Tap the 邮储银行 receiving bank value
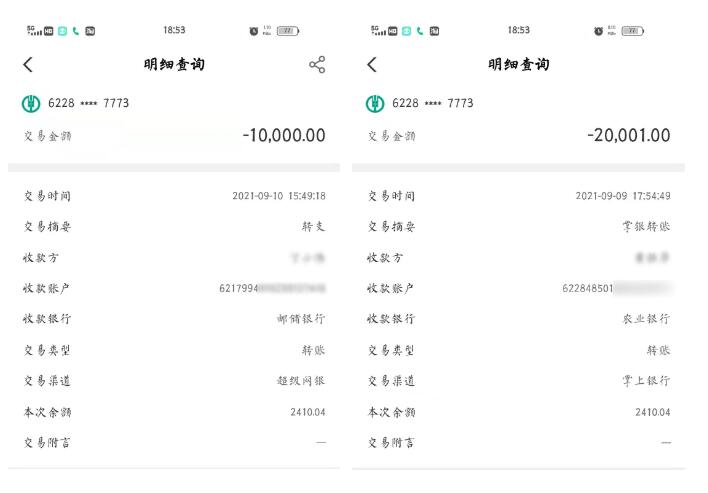This screenshot has width=708, height=493. 301,319
